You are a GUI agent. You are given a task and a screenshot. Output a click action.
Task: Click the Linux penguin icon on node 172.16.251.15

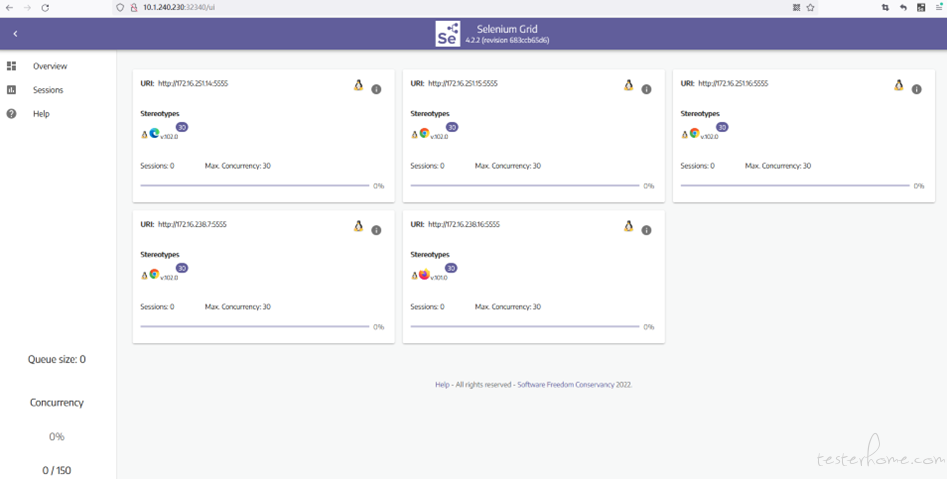tap(628, 85)
